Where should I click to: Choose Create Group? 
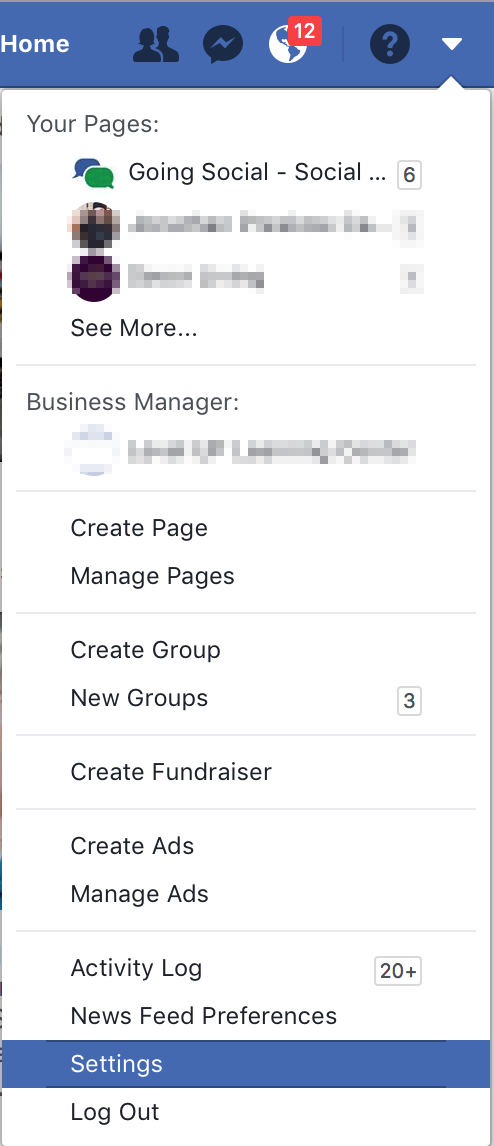pyautogui.click(x=246, y=650)
